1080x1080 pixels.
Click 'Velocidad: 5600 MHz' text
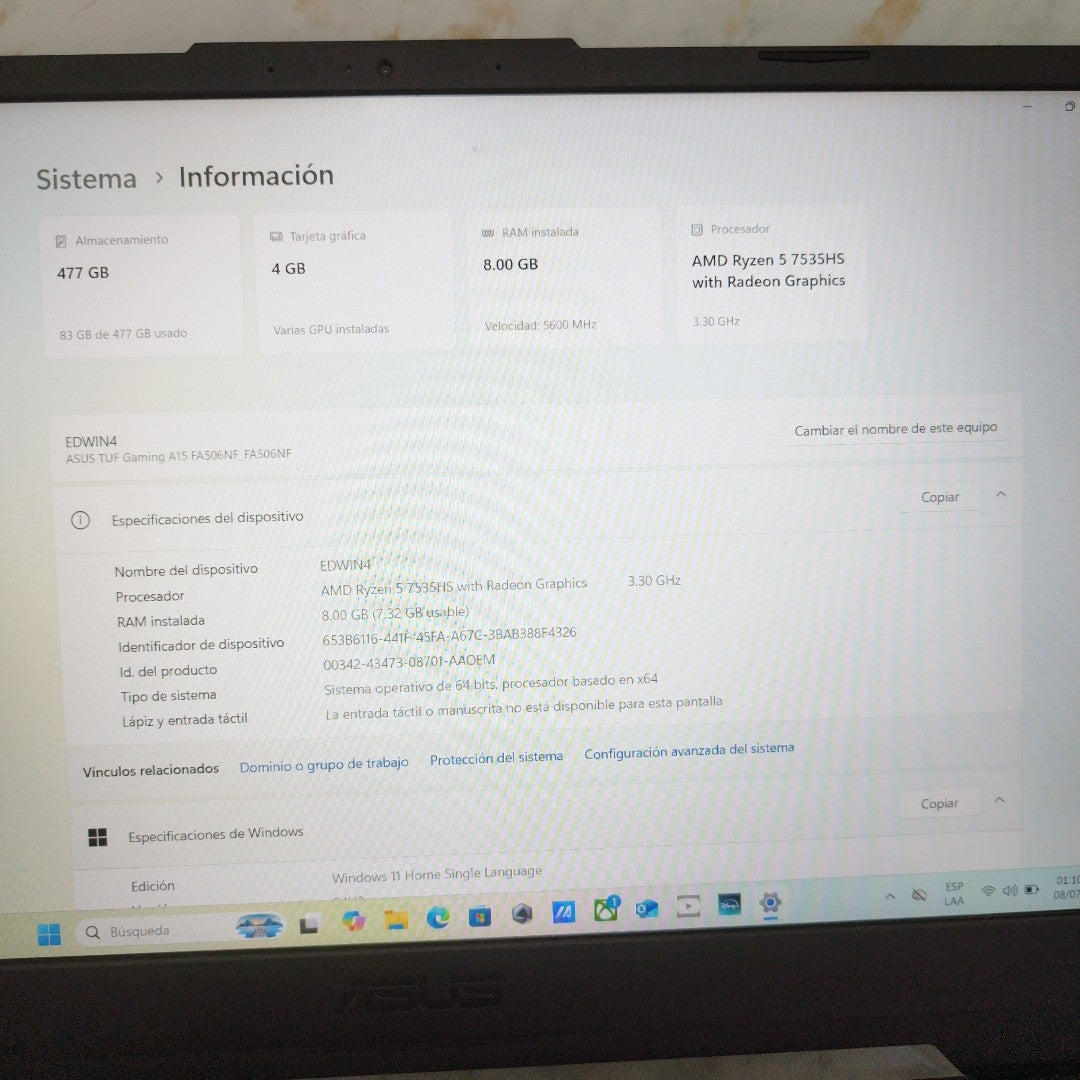pyautogui.click(x=540, y=324)
